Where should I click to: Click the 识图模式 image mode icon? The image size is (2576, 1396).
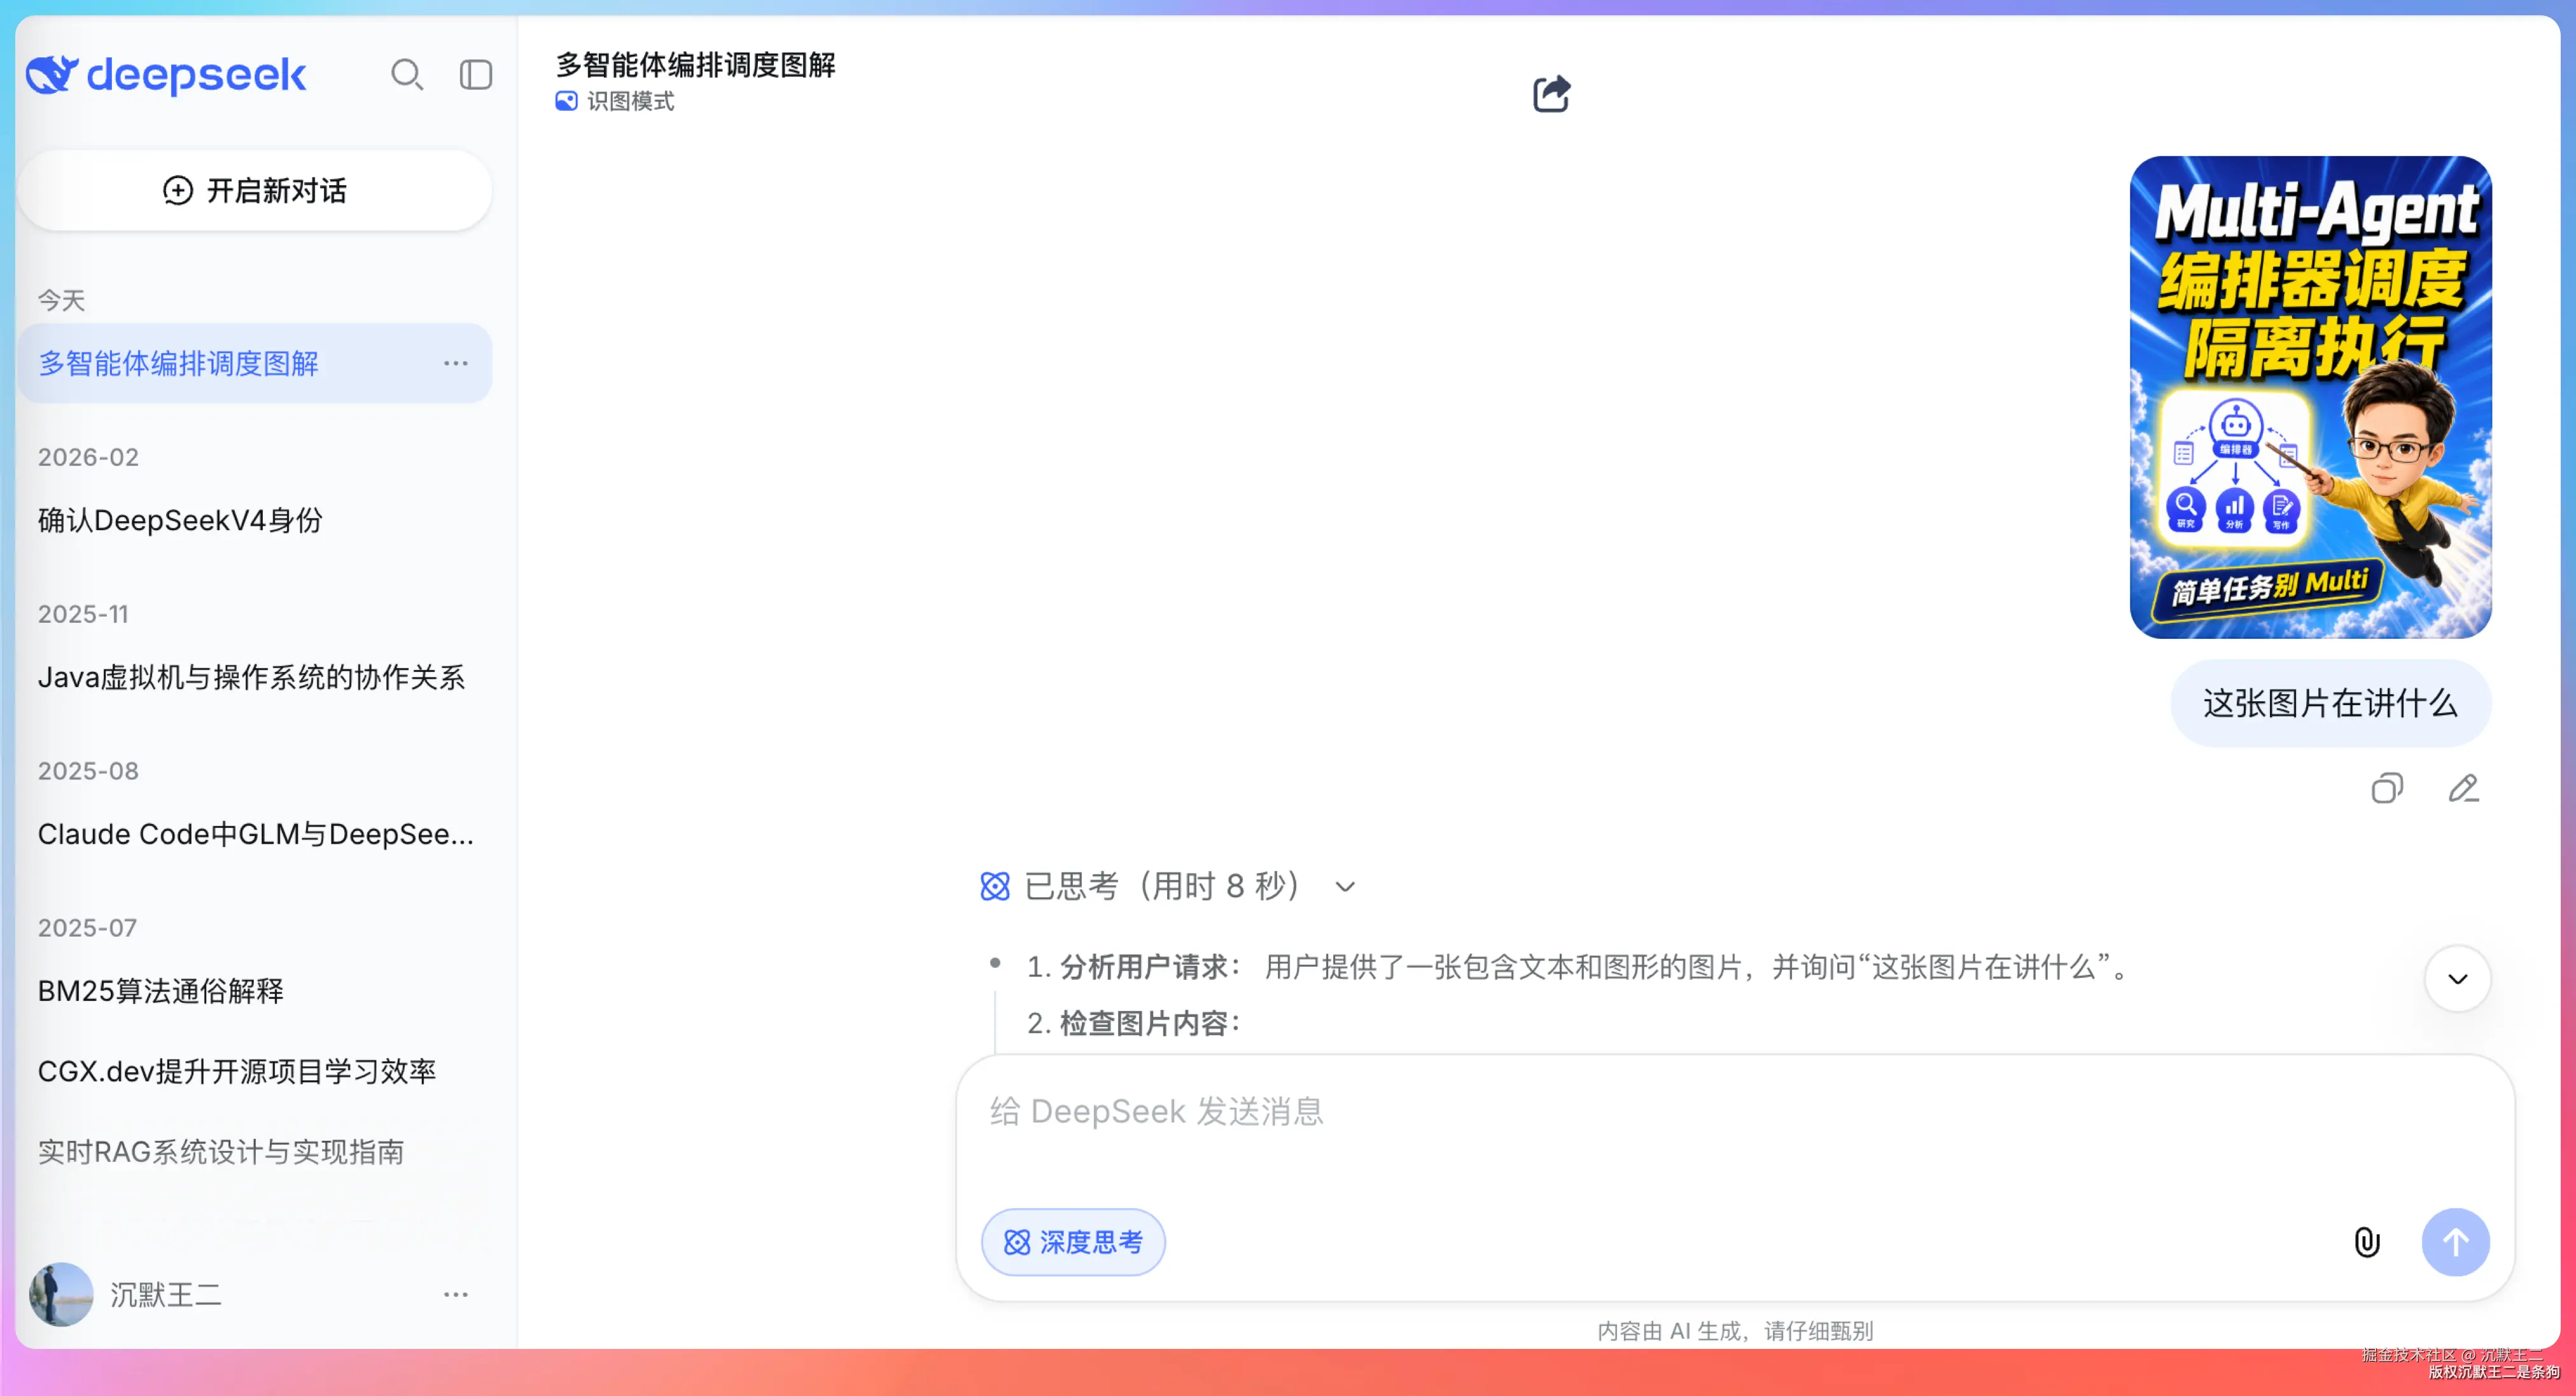click(566, 101)
